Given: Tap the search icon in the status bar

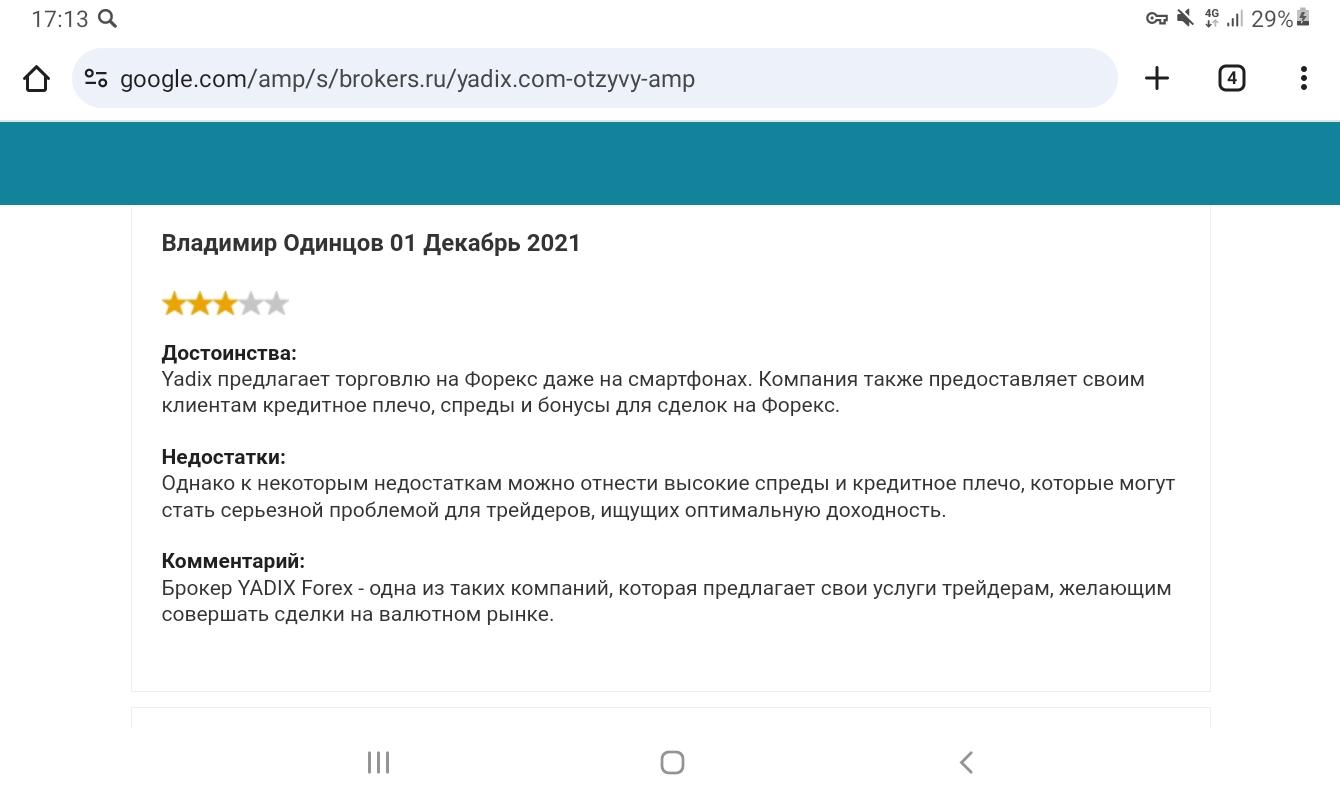Looking at the screenshot, I should (x=107, y=17).
